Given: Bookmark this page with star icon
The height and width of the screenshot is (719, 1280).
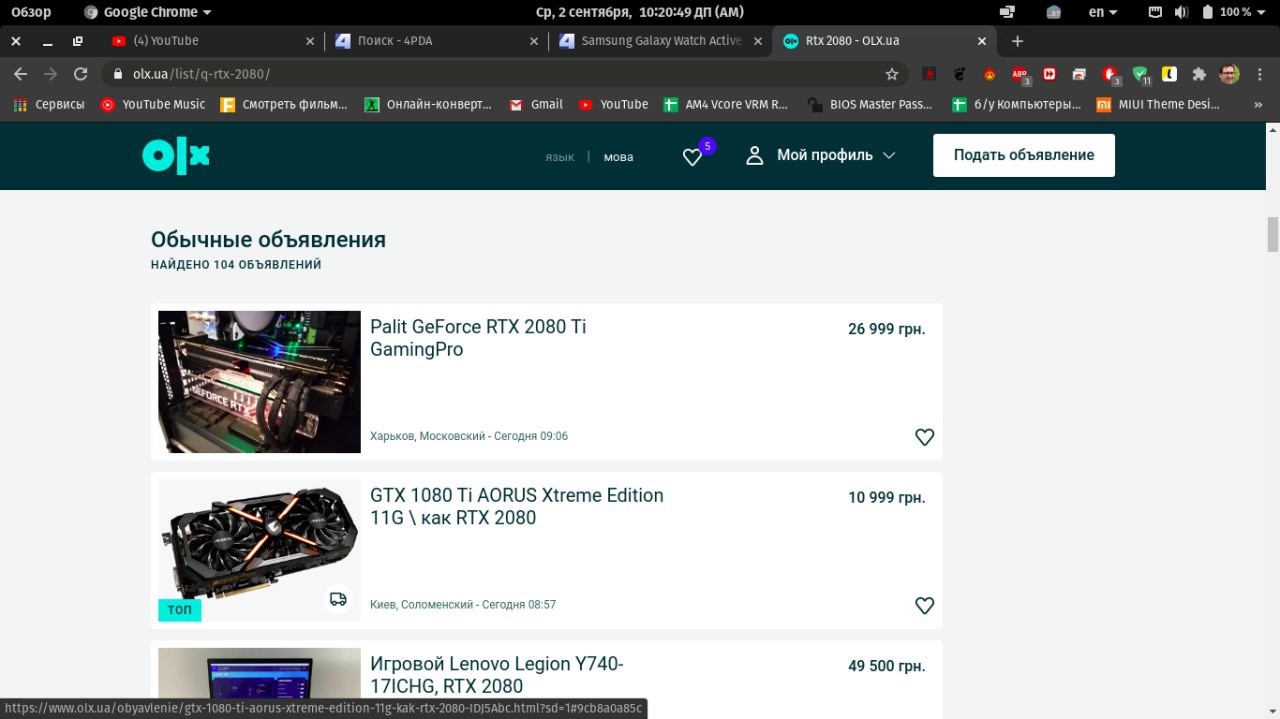Looking at the screenshot, I should point(892,74).
